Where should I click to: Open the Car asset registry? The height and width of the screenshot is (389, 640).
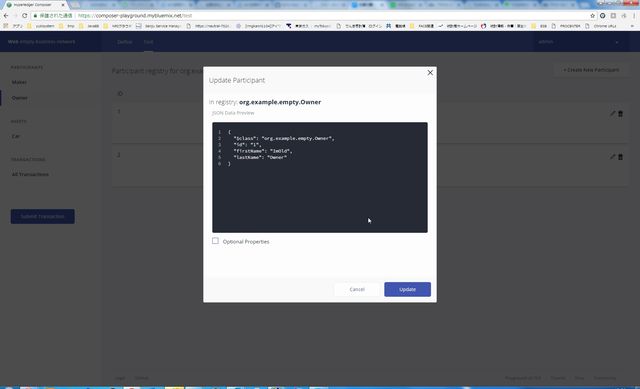[16, 136]
